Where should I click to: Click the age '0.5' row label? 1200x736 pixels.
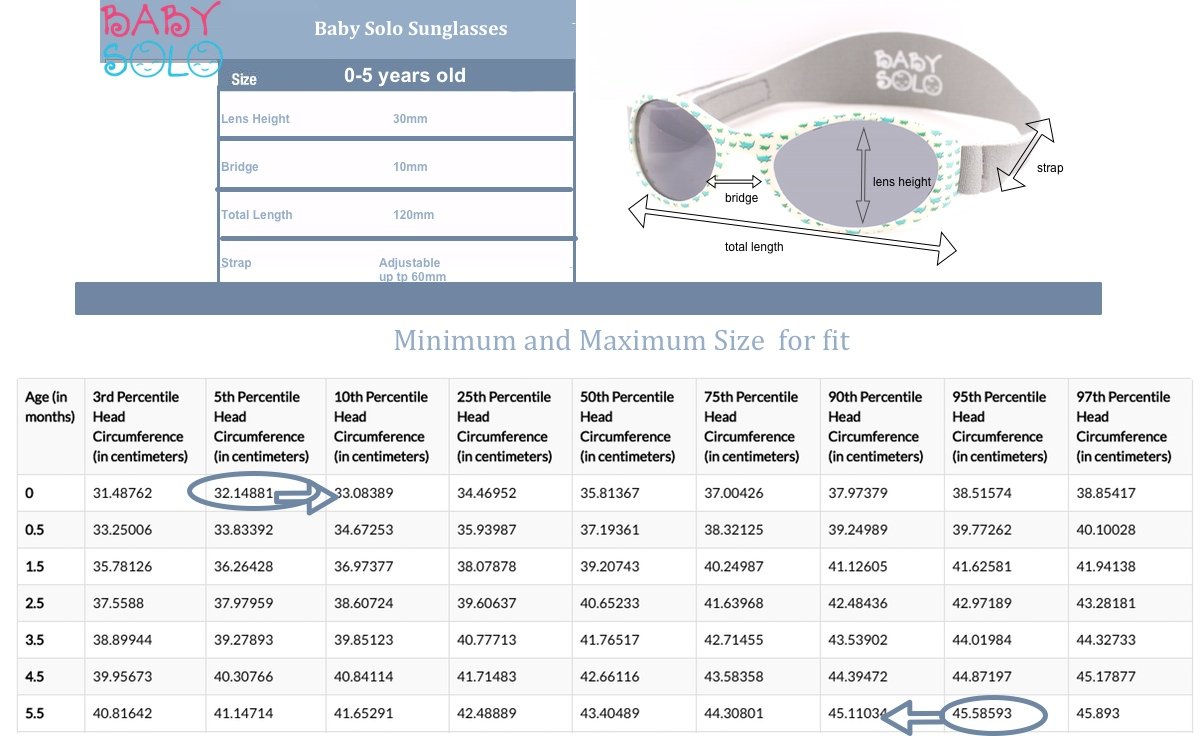coord(35,530)
